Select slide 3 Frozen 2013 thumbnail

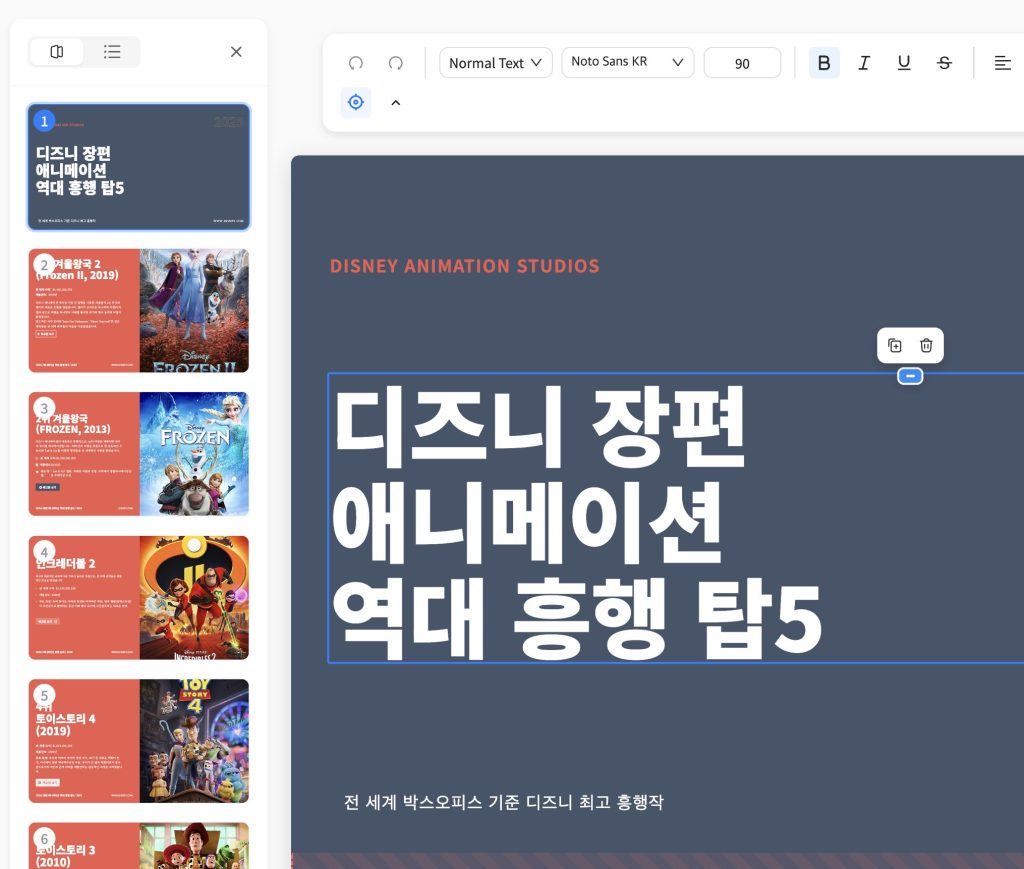coord(139,454)
